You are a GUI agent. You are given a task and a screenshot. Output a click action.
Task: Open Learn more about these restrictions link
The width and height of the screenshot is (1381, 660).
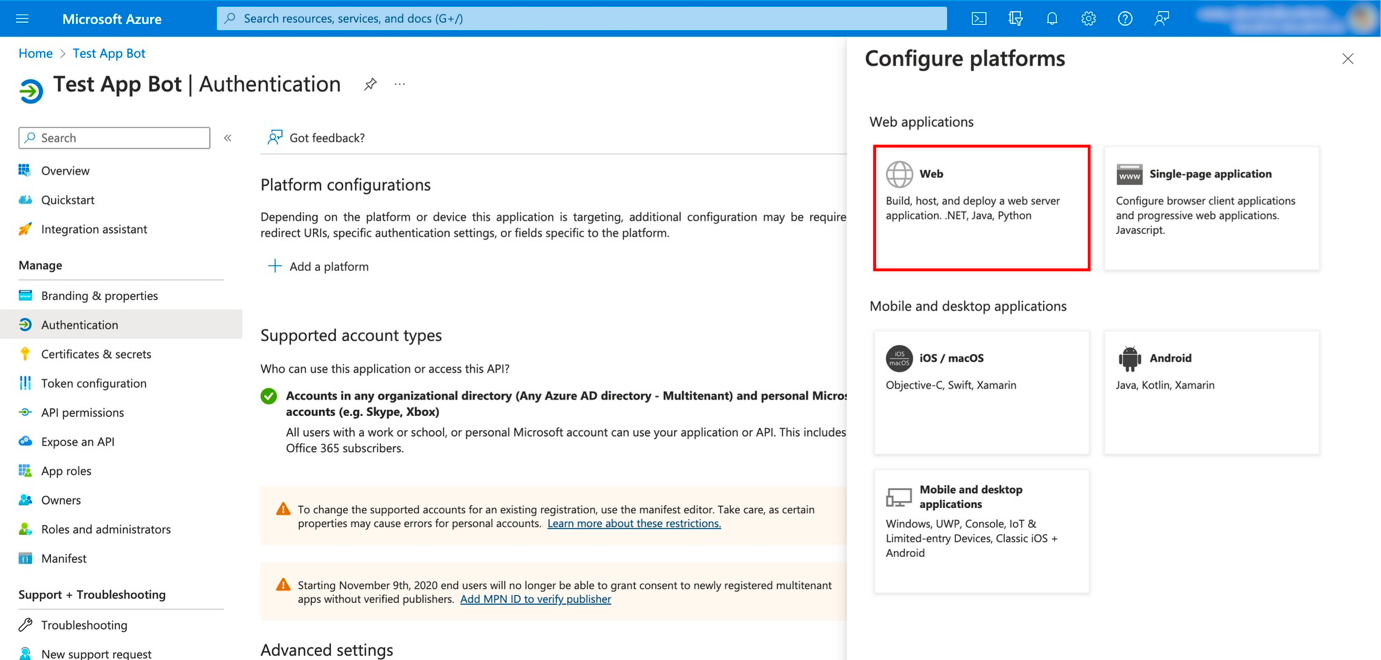634,523
